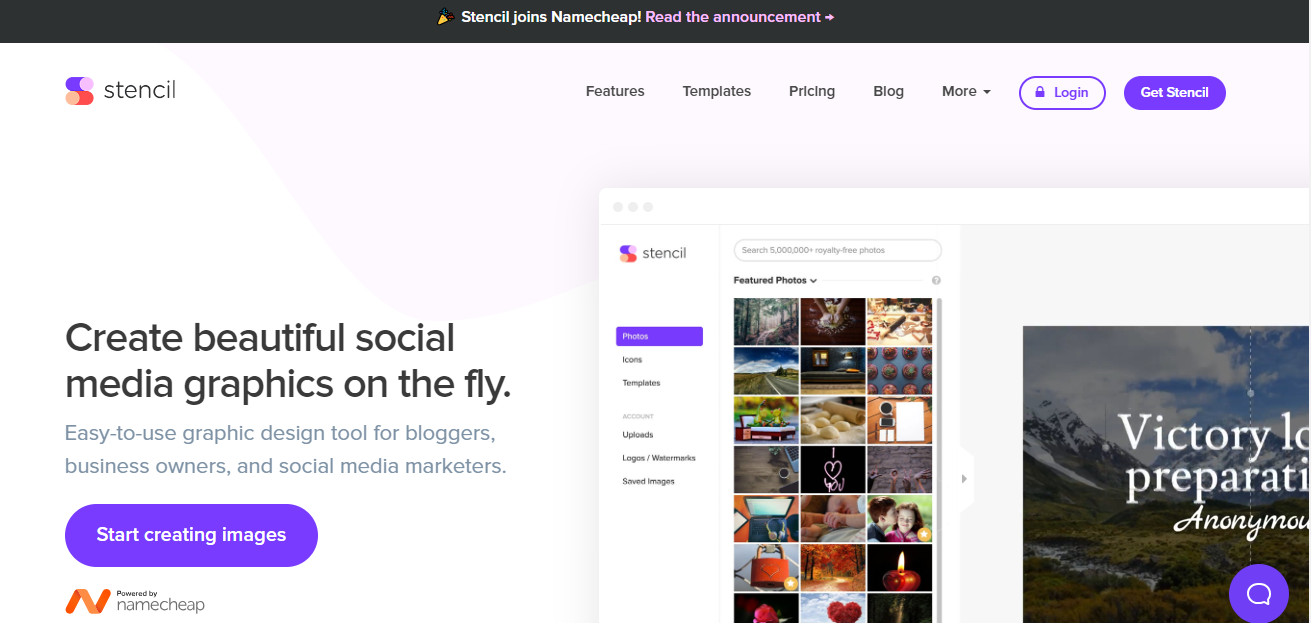Visit the Blog link

888,91
